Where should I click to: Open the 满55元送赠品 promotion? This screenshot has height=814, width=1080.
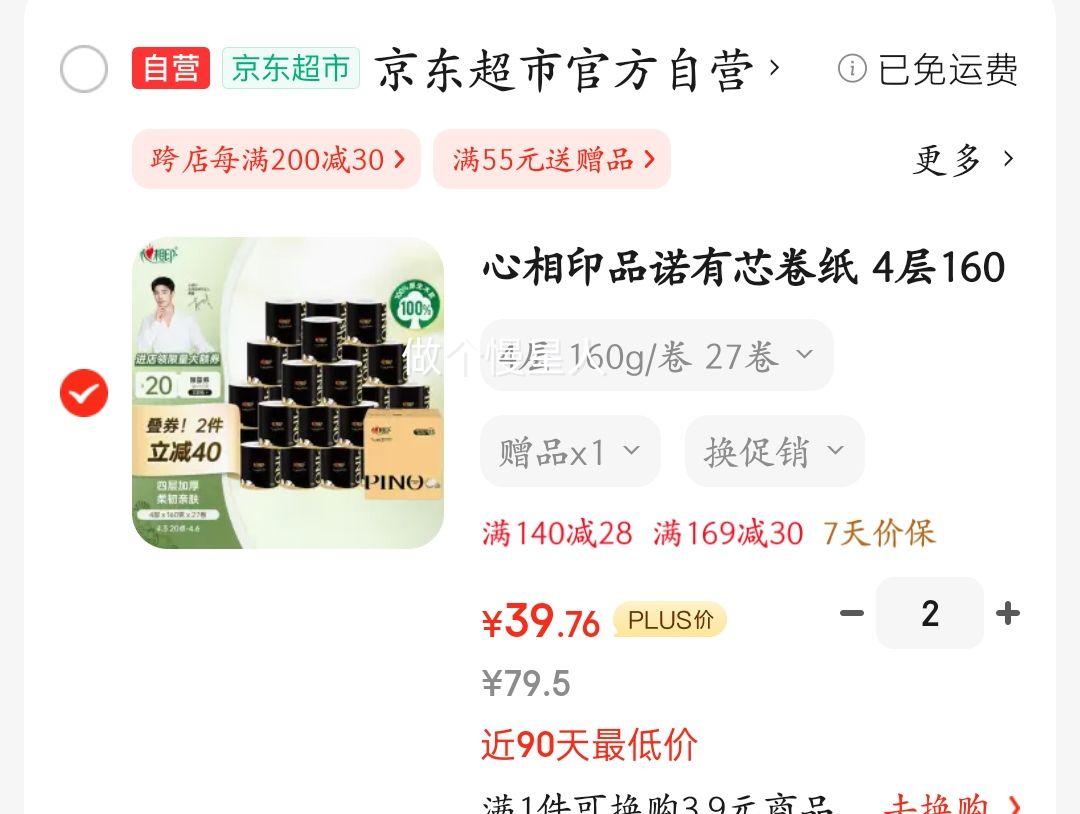click(x=552, y=159)
